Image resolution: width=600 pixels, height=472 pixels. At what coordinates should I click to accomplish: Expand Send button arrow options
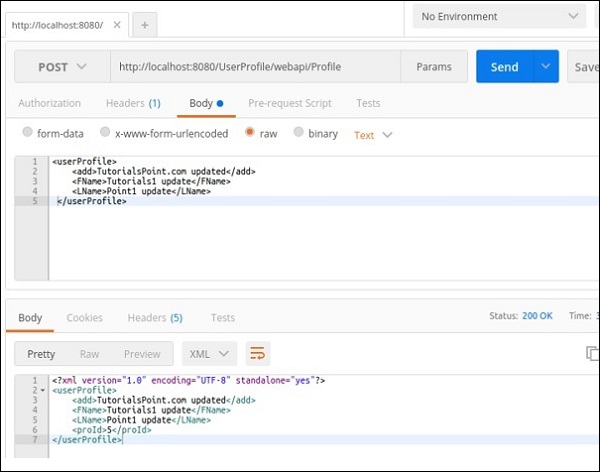pyautogui.click(x=545, y=67)
